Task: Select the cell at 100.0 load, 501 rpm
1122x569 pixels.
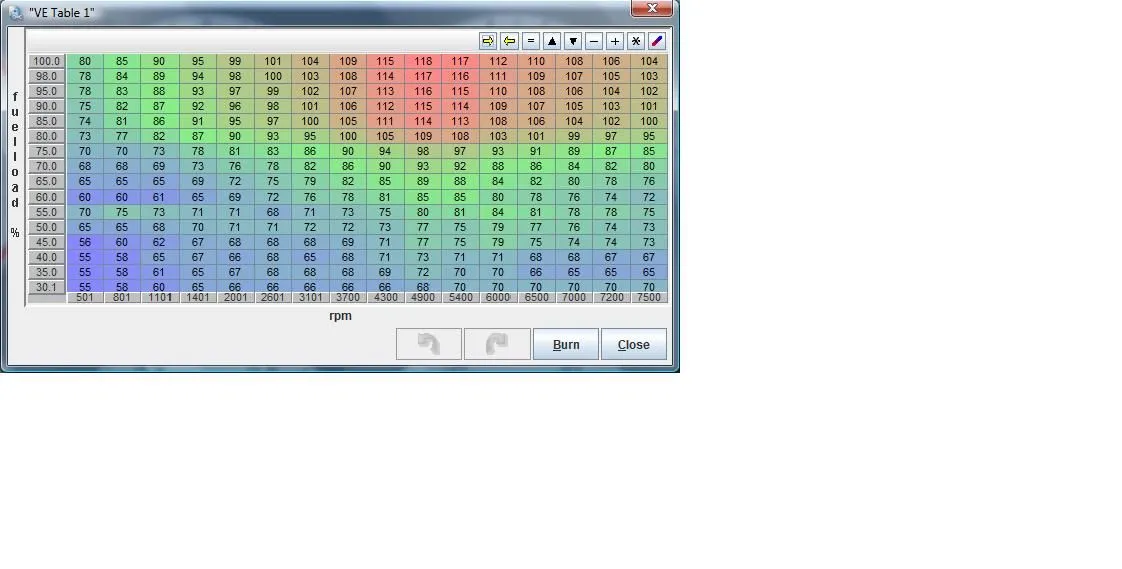Action: click(x=85, y=61)
